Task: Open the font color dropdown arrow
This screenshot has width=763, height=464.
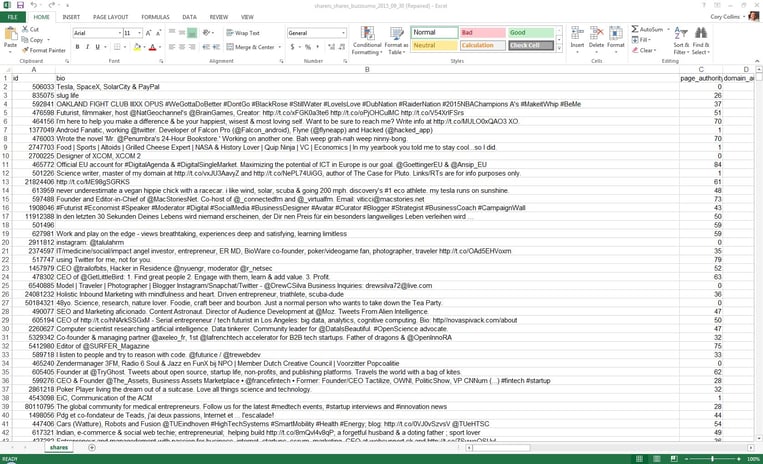Action: pos(160,47)
